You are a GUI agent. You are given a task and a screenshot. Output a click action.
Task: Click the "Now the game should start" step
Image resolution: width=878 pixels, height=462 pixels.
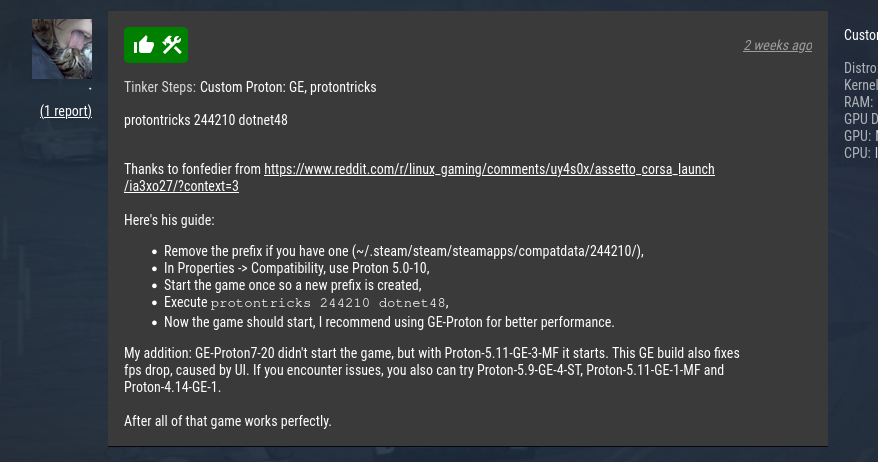point(388,322)
